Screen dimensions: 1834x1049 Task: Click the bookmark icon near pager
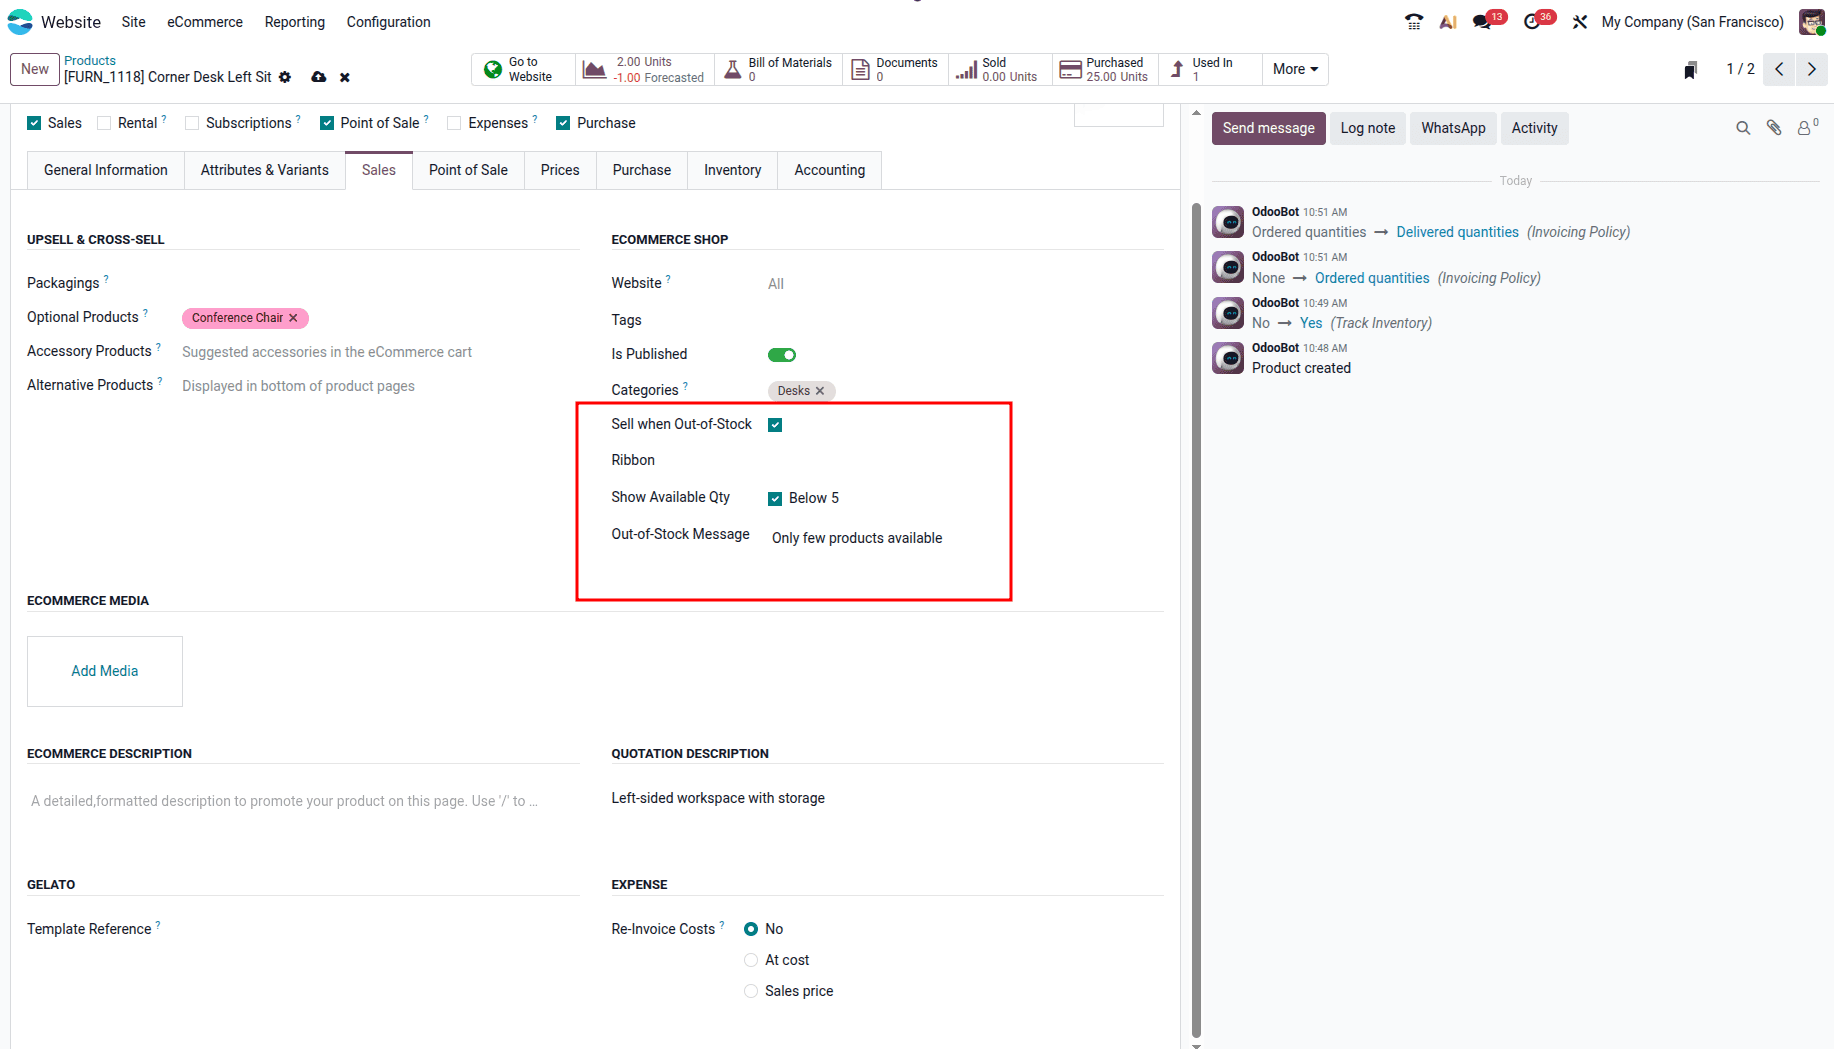[x=1691, y=69]
